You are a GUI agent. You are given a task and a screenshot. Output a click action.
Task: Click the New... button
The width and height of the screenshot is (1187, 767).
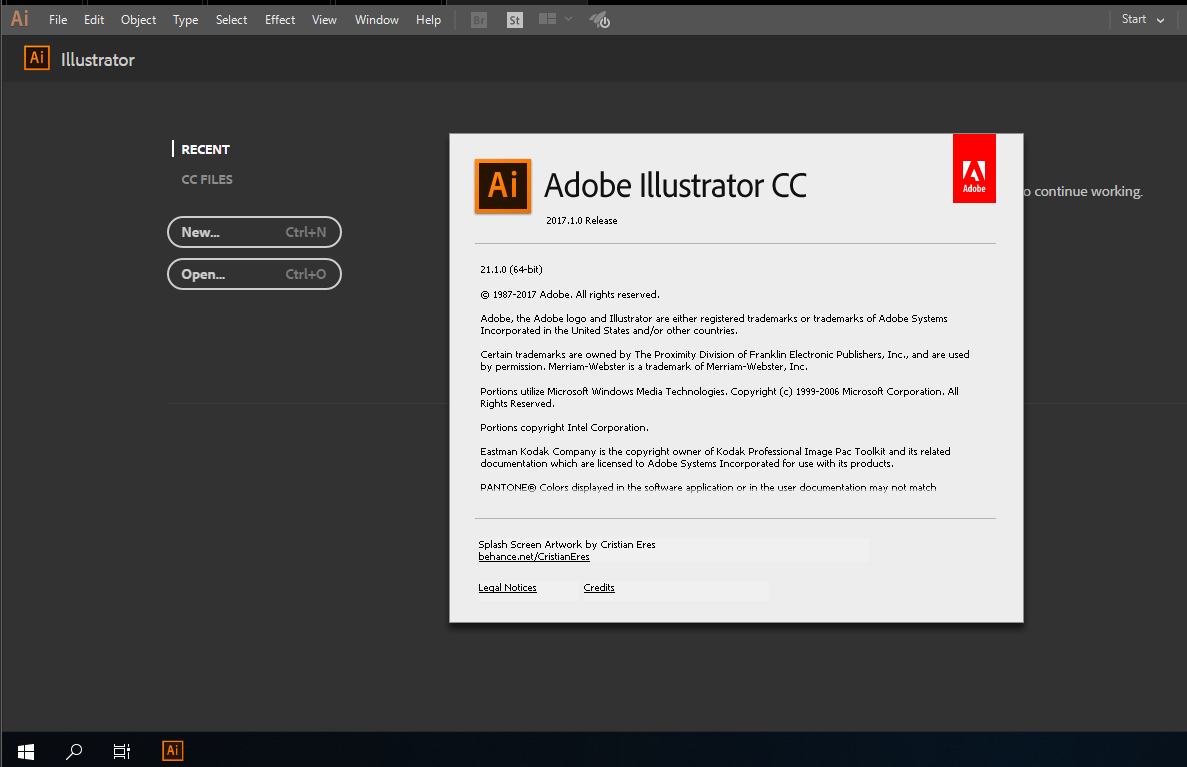pyautogui.click(x=254, y=231)
